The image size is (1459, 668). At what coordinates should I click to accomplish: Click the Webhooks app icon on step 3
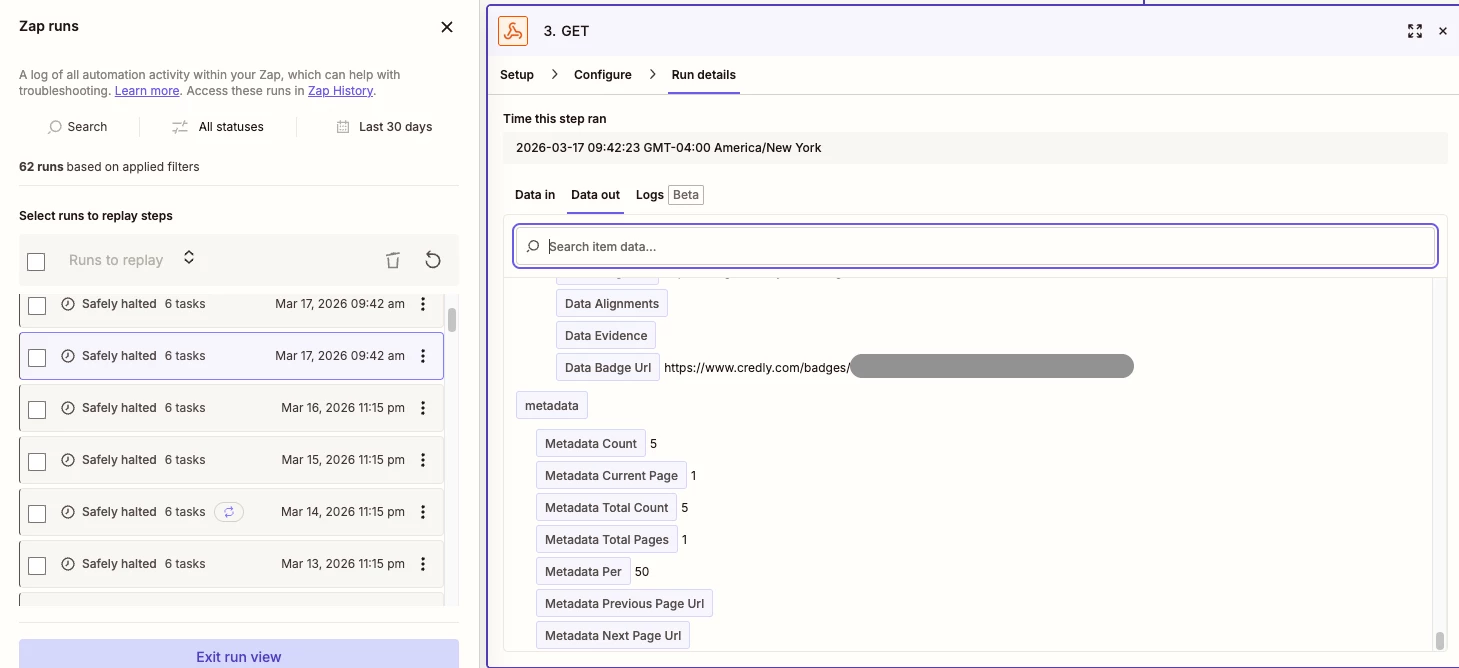[513, 31]
